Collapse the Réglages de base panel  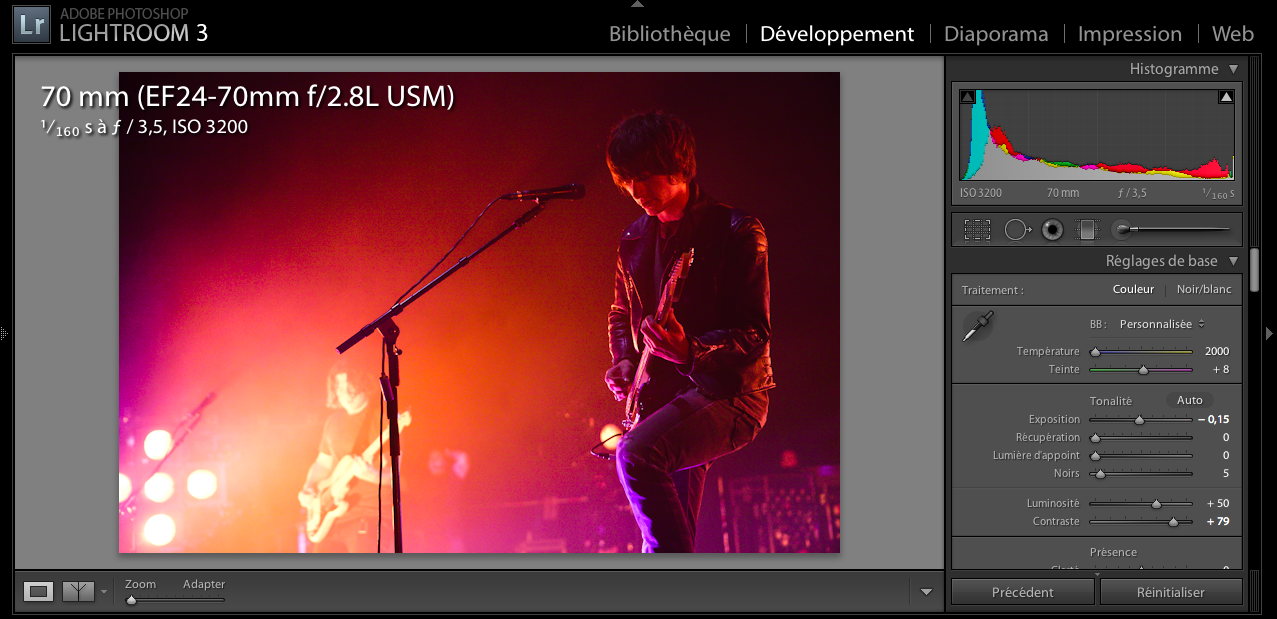pos(1233,261)
